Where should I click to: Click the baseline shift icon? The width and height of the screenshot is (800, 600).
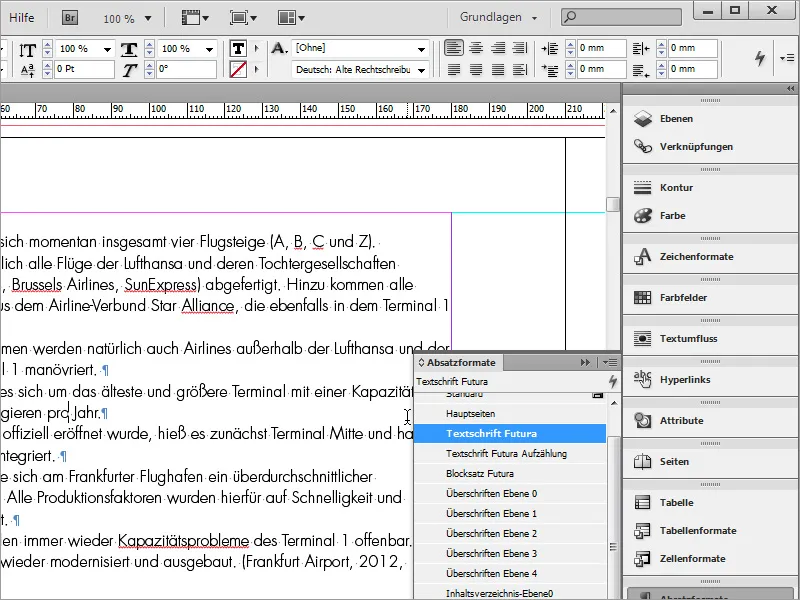tap(28, 70)
